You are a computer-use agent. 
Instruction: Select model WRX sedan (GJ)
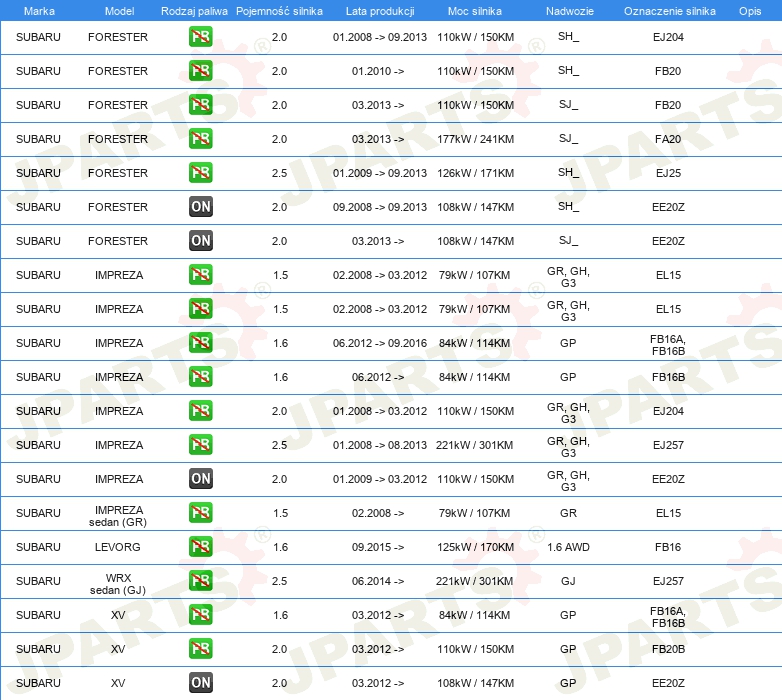[118, 584]
